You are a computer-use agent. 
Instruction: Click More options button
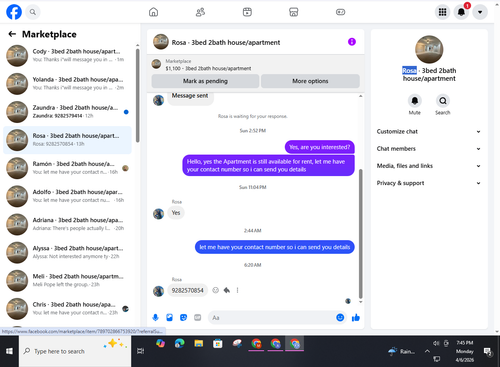(310, 81)
